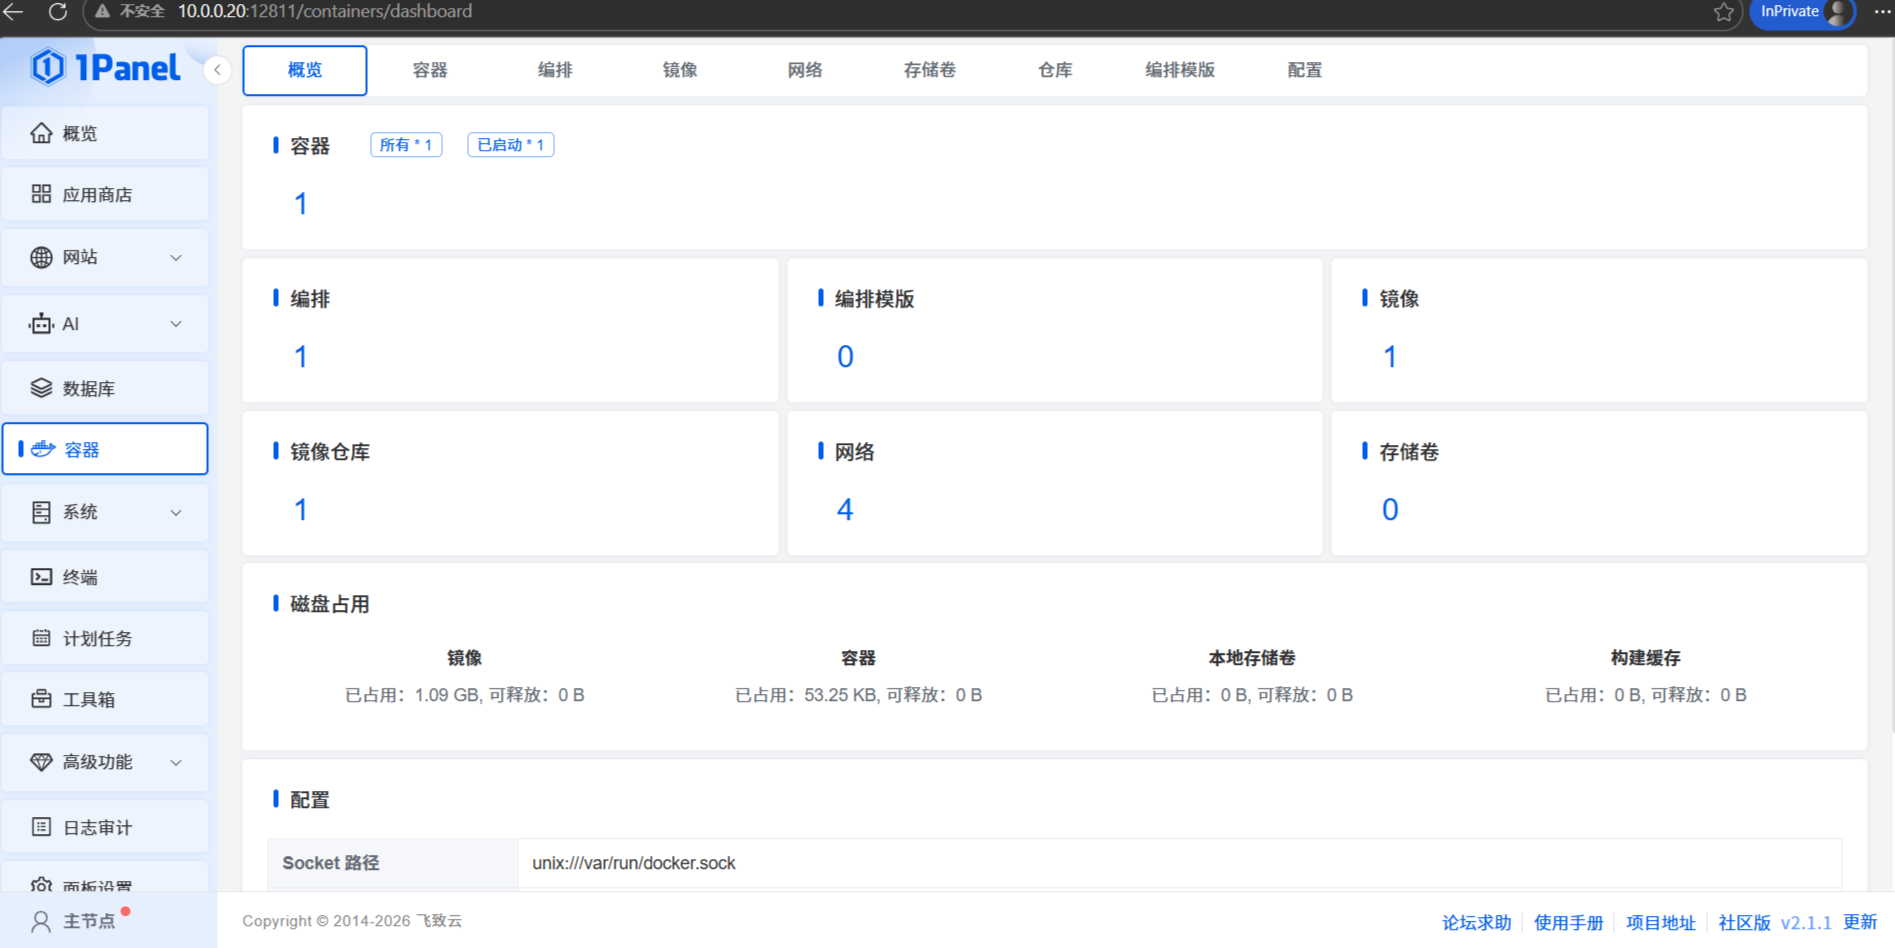Open 应用商店 via its grid icon
The image size is (1895, 948).
click(x=41, y=194)
